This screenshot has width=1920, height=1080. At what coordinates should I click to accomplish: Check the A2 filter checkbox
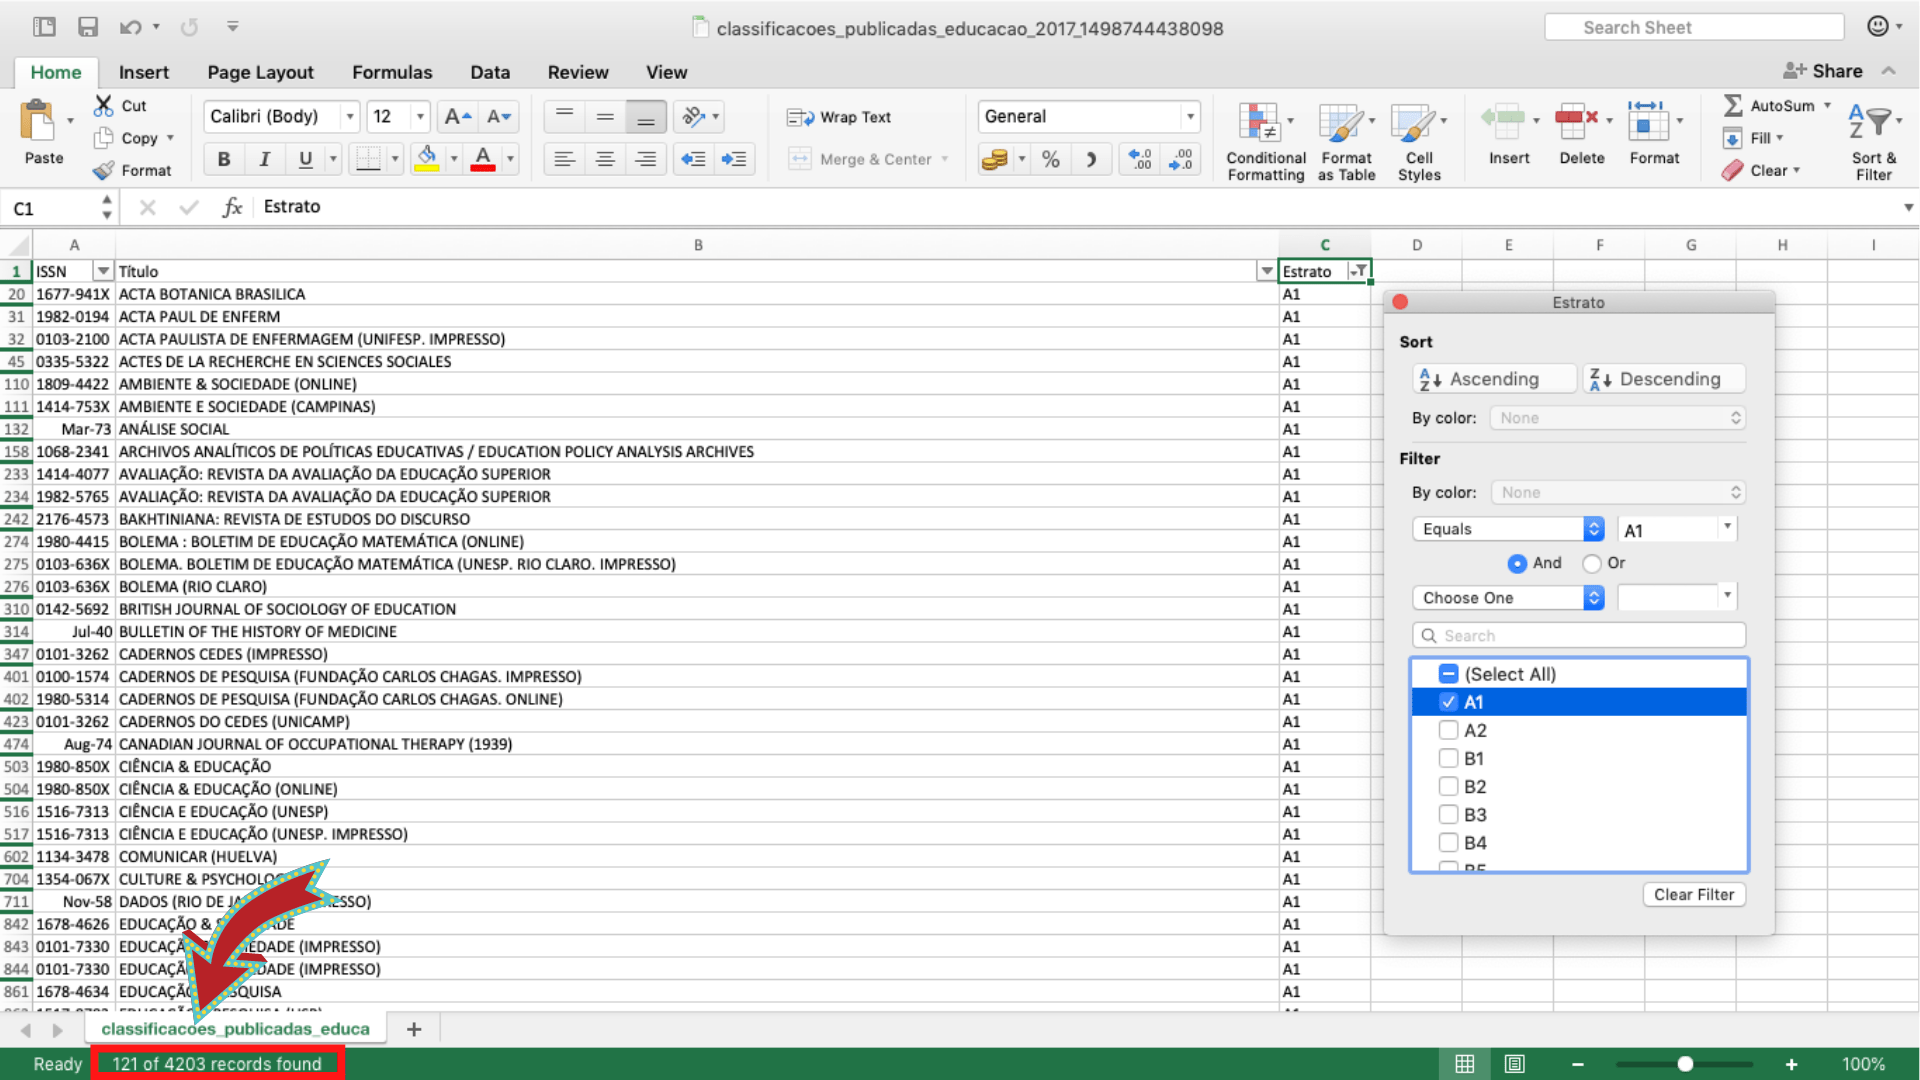click(x=1448, y=730)
